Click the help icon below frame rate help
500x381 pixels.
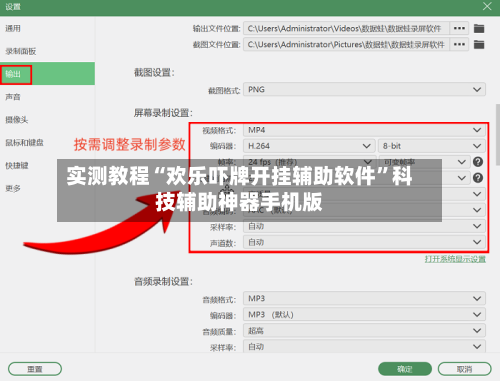[x=478, y=178]
